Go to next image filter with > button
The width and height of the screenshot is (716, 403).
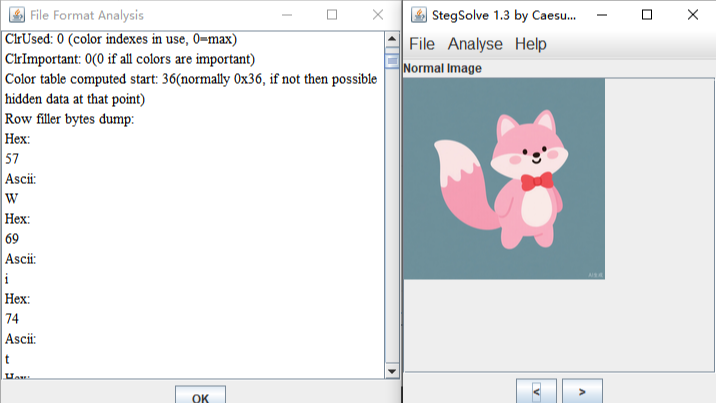pyautogui.click(x=582, y=391)
